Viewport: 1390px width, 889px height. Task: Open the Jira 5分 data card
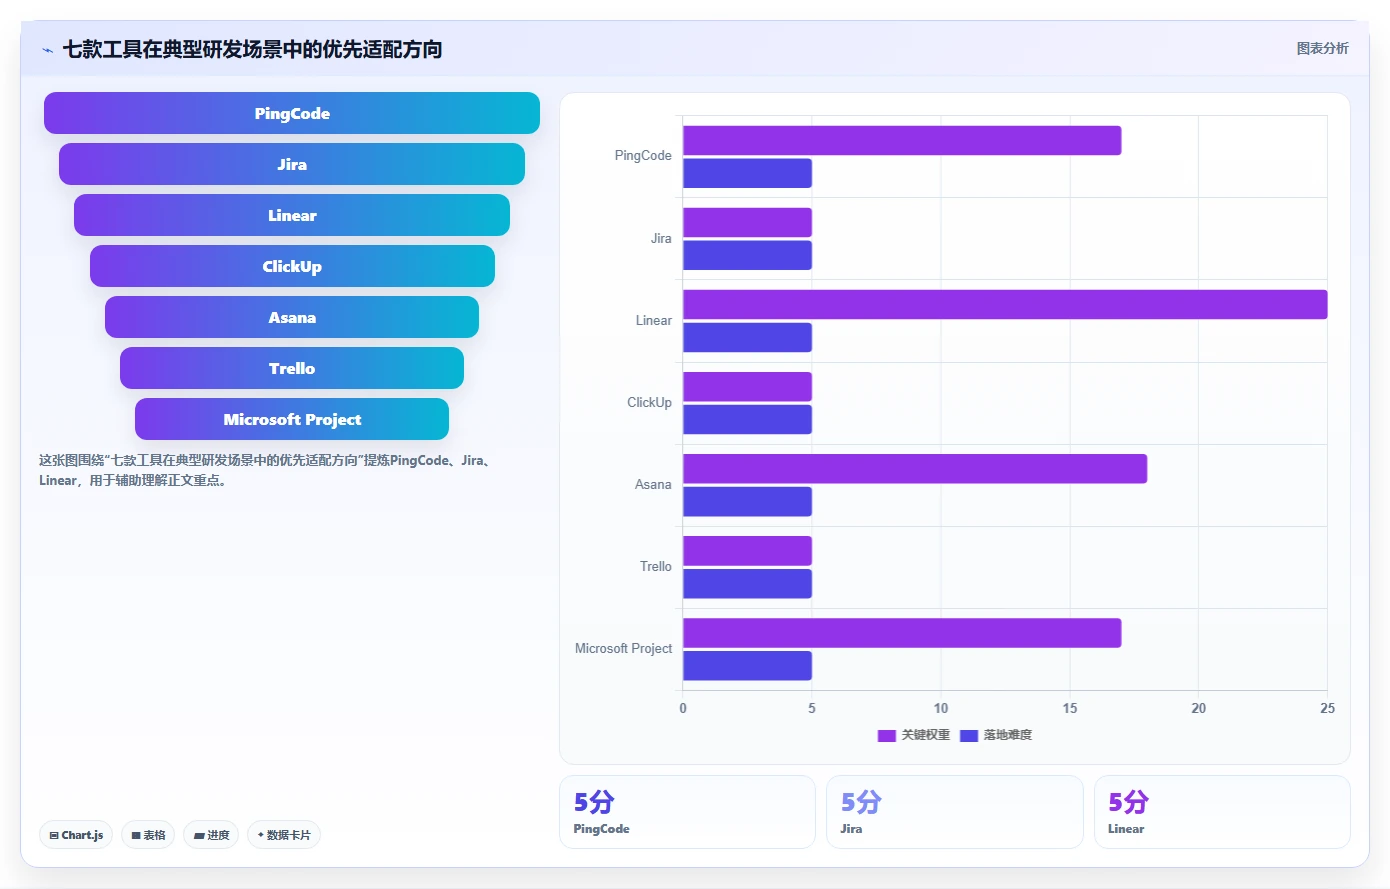pos(955,812)
